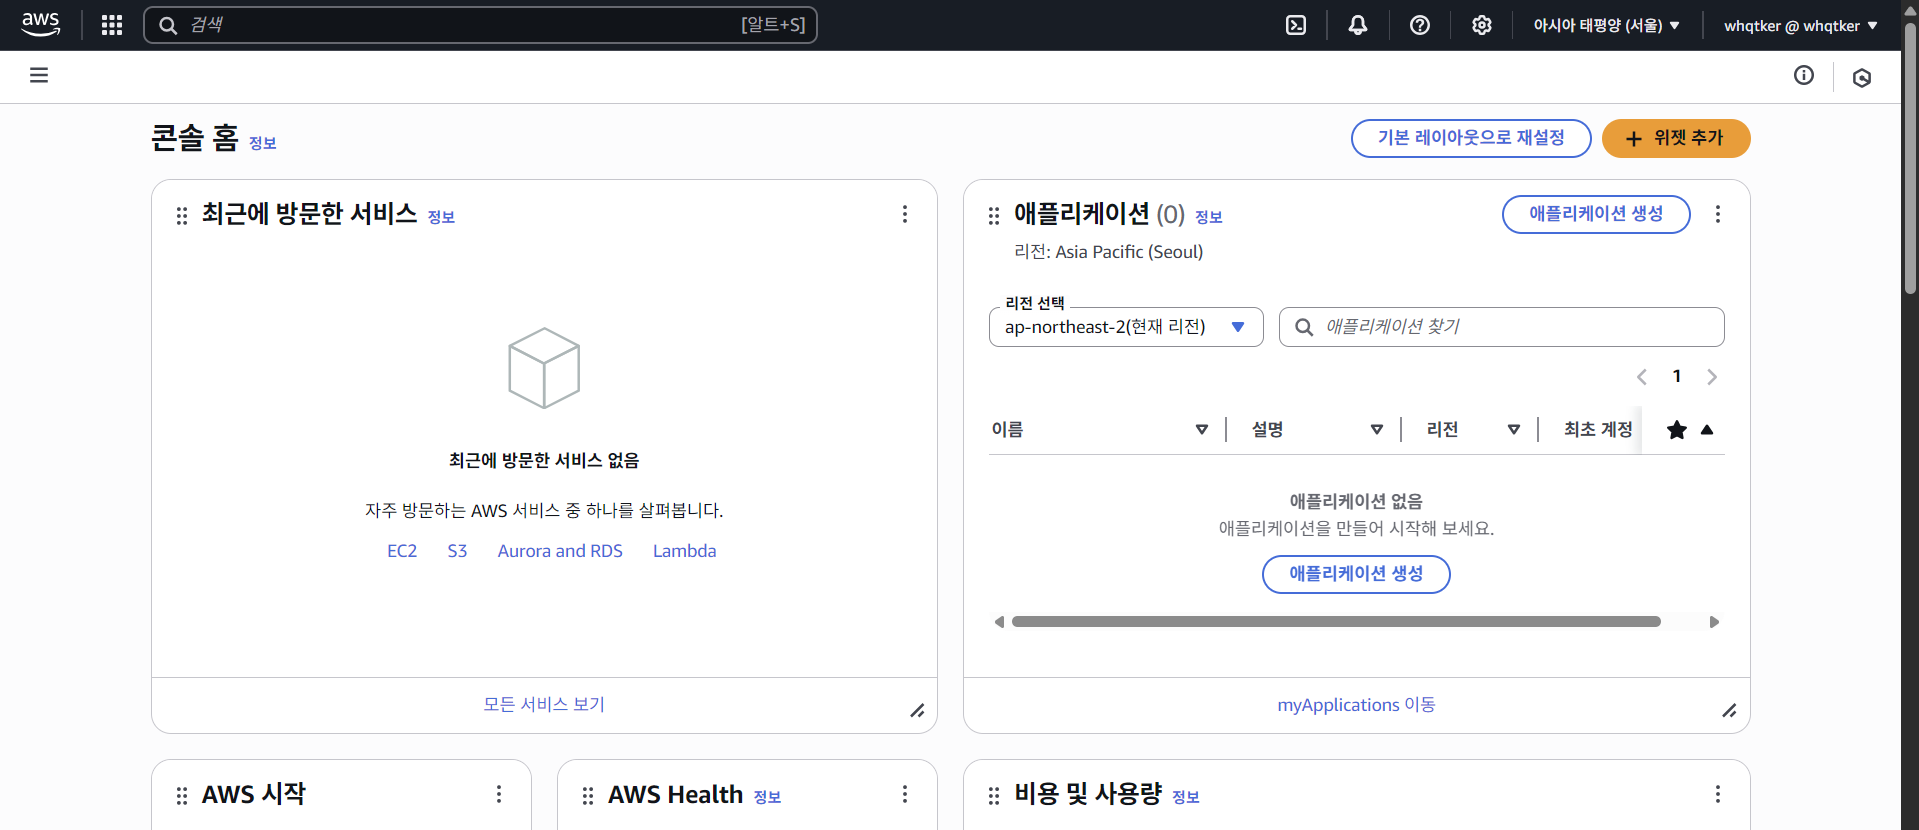This screenshot has height=830, width=1919.
Task: Go to next page in applications table
Action: [1712, 377]
